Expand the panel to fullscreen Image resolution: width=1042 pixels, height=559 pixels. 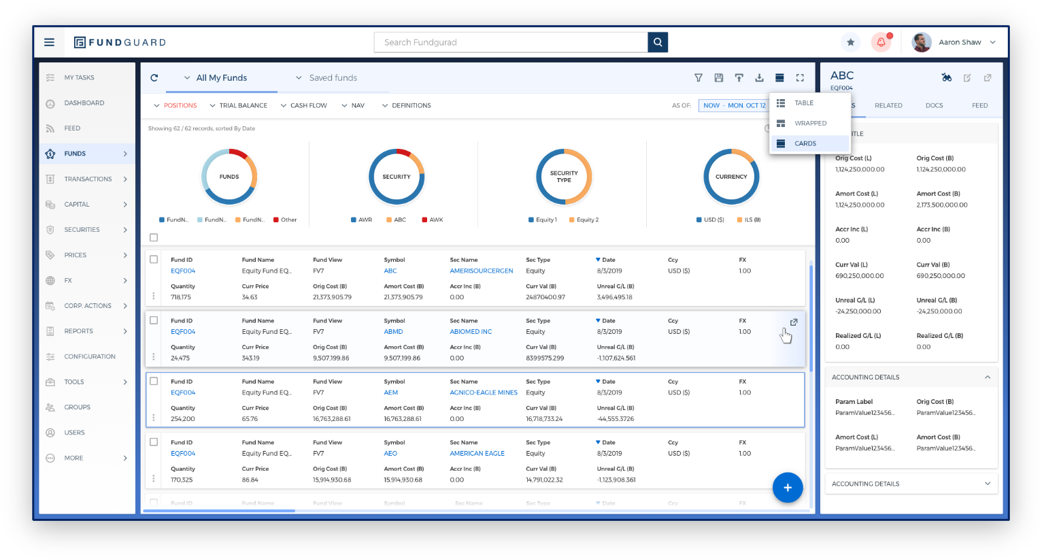800,78
